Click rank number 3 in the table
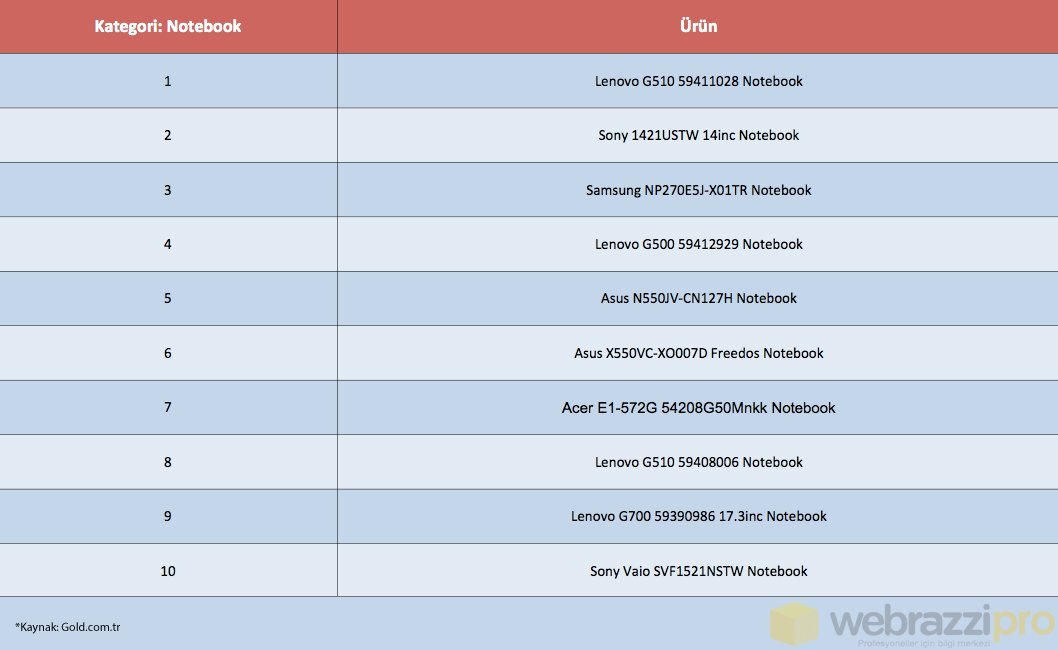The height and width of the screenshot is (650, 1058). (168, 190)
